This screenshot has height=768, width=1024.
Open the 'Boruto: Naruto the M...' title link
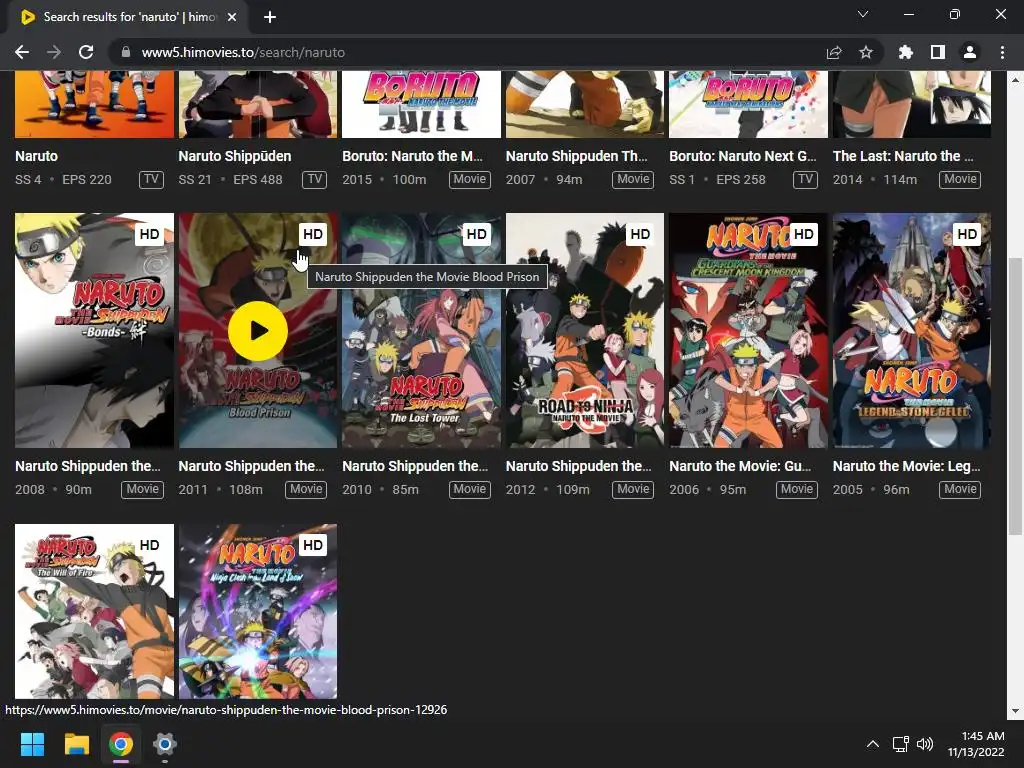(x=412, y=156)
